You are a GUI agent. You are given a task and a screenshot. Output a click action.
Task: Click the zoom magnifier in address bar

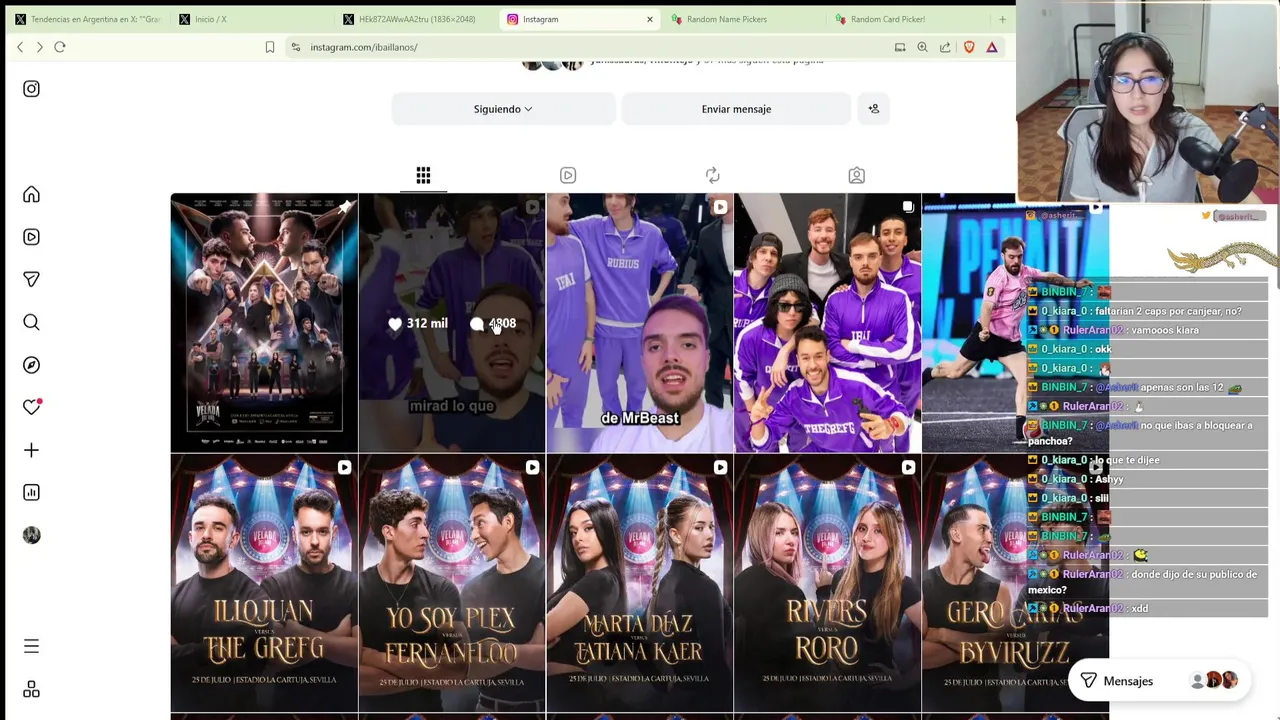click(922, 47)
